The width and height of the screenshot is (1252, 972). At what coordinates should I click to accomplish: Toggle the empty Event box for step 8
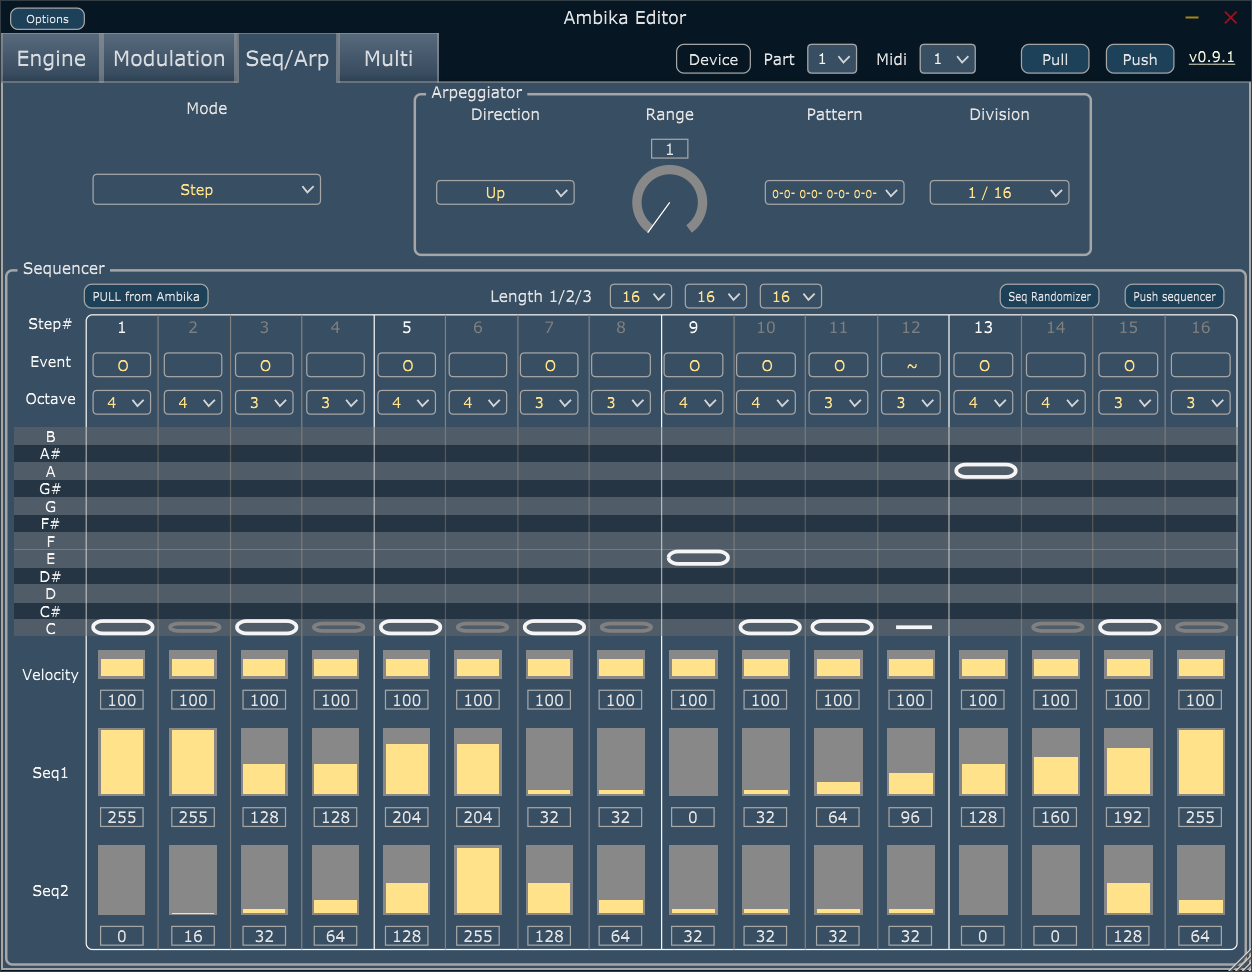(x=621, y=365)
